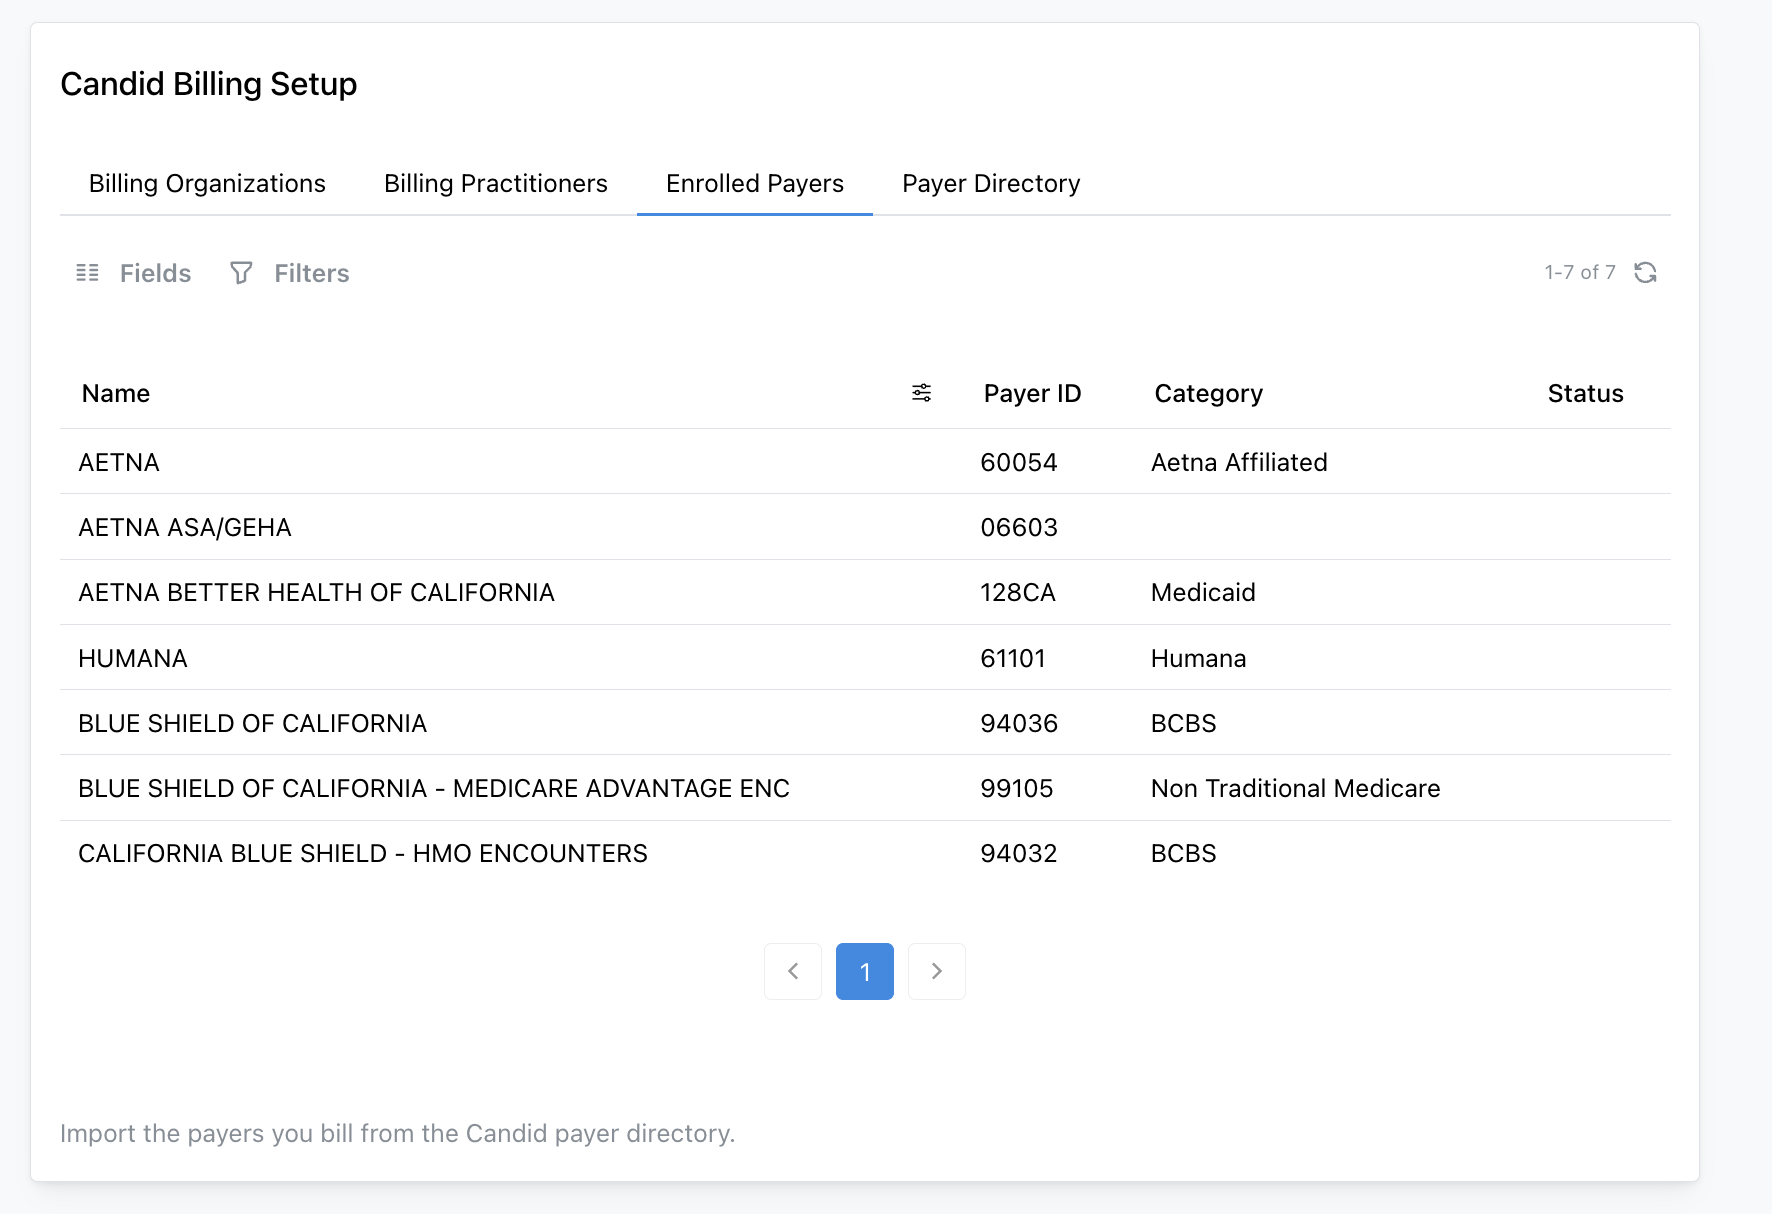The width and height of the screenshot is (1772, 1214).
Task: Click payer ID 61101
Action: point(1013,658)
